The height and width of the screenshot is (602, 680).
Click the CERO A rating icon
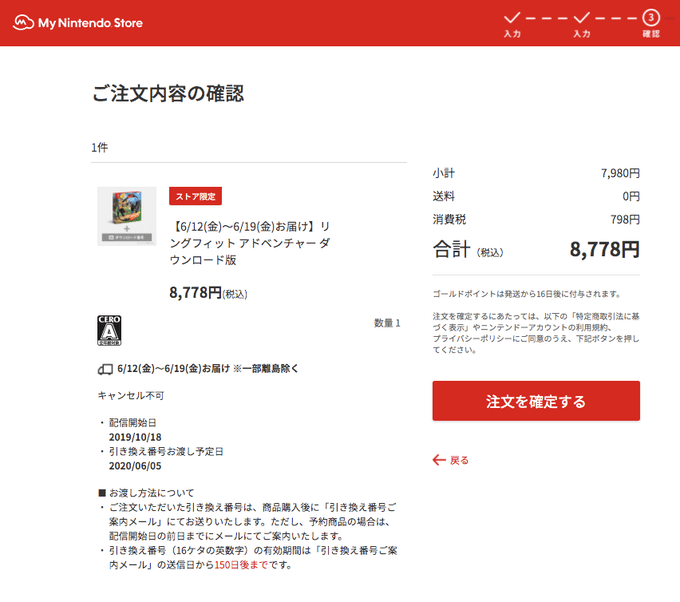(x=109, y=330)
